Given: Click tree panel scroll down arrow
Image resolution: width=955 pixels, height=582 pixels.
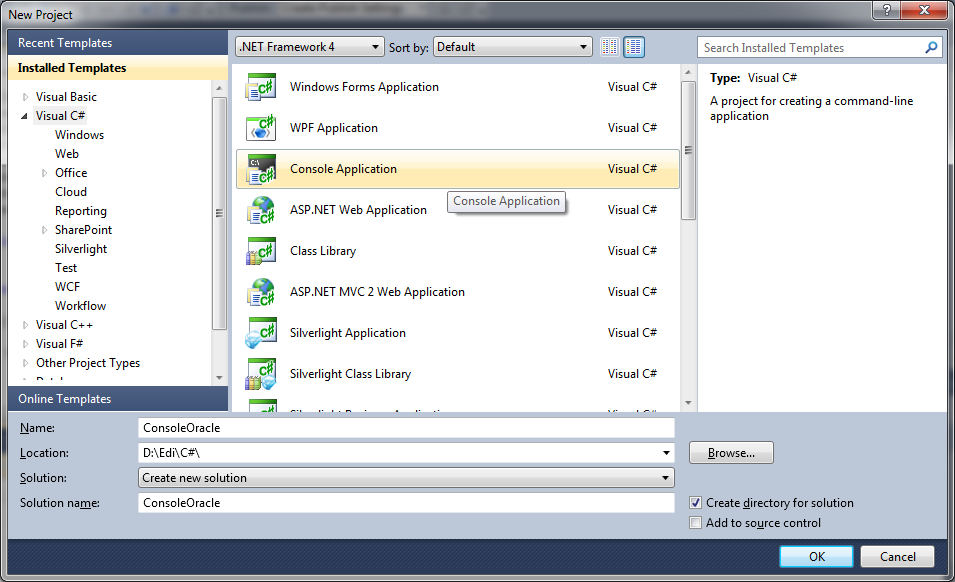Looking at the screenshot, I should [219, 378].
